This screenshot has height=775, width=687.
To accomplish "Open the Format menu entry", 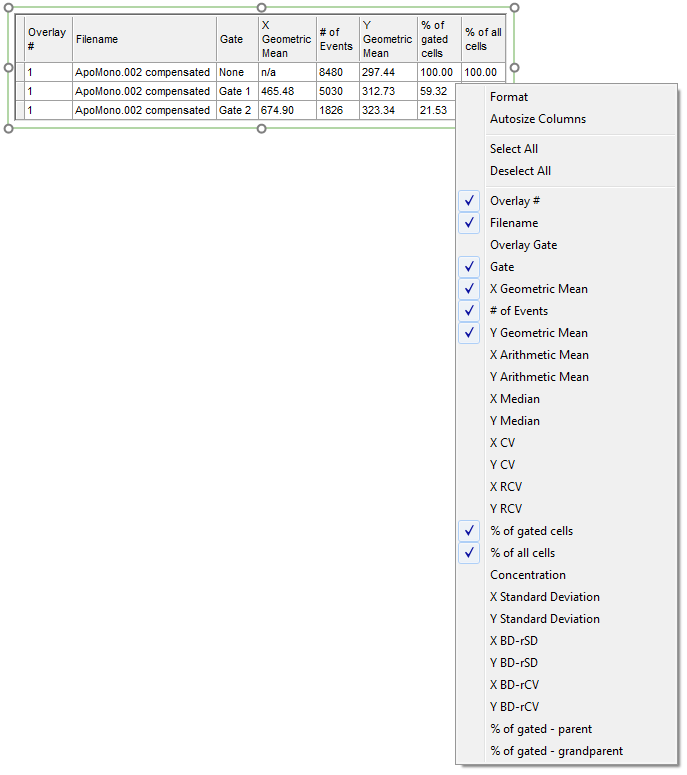I will pyautogui.click(x=508, y=97).
